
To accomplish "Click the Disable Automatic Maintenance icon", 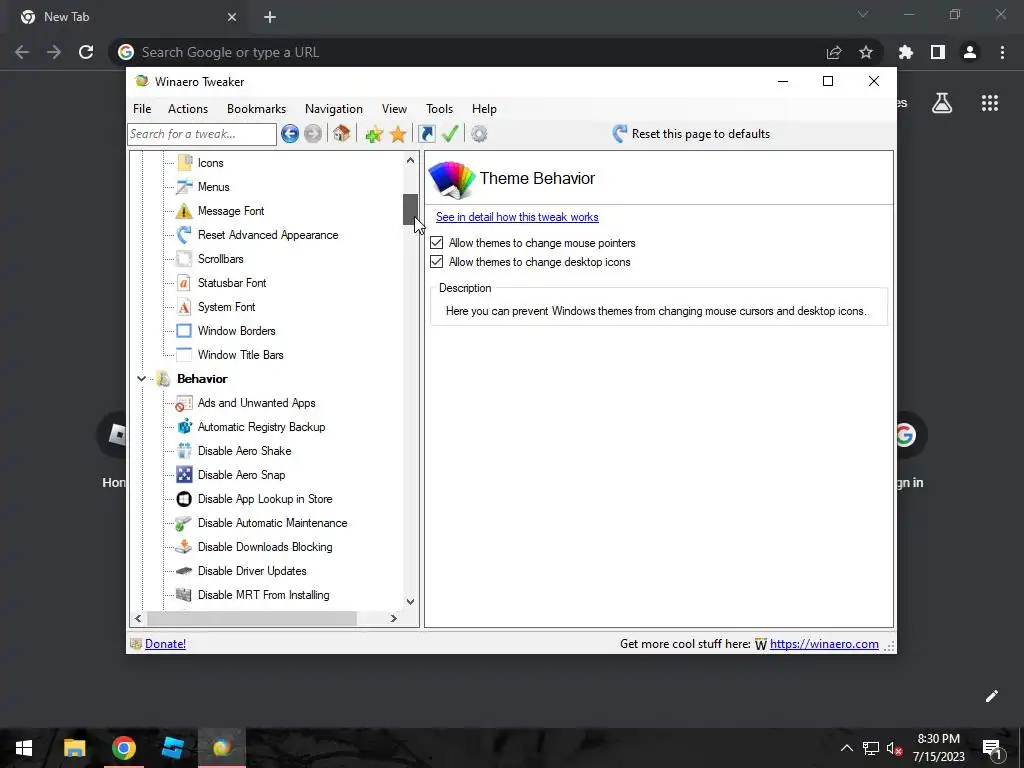I will (184, 523).
